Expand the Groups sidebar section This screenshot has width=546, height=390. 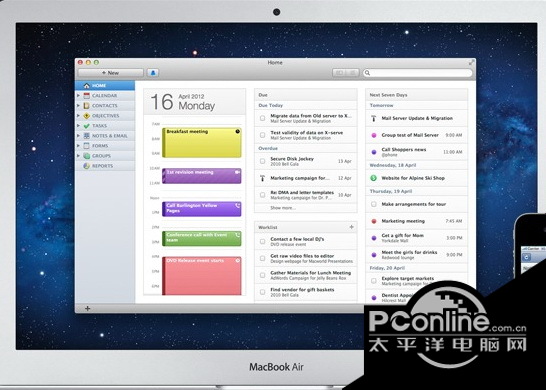(x=79, y=156)
